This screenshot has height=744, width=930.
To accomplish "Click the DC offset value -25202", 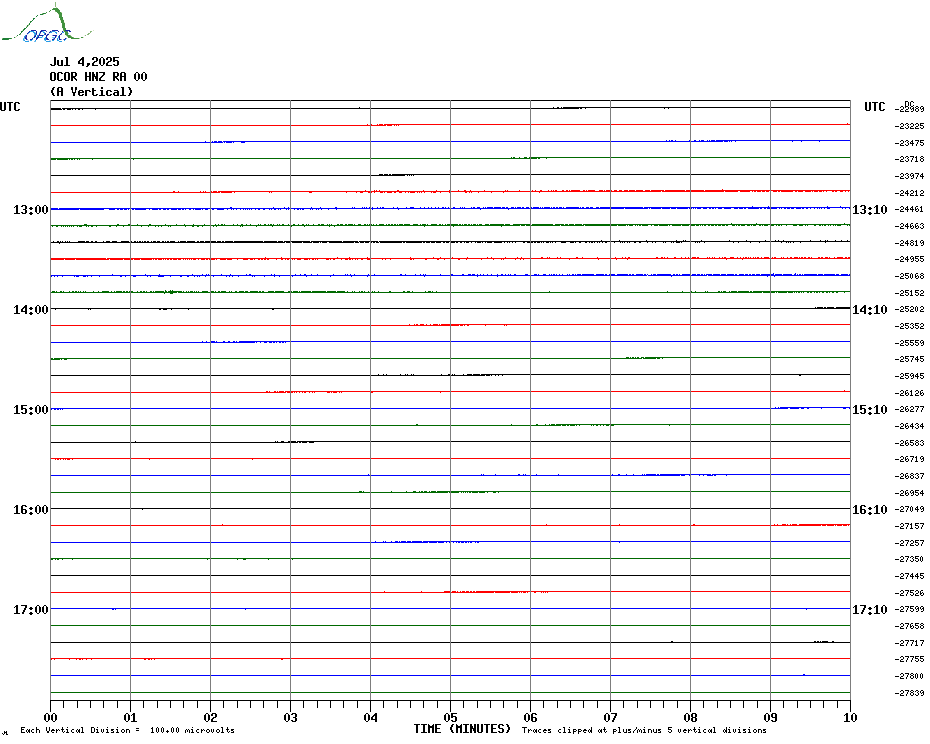I will point(909,309).
